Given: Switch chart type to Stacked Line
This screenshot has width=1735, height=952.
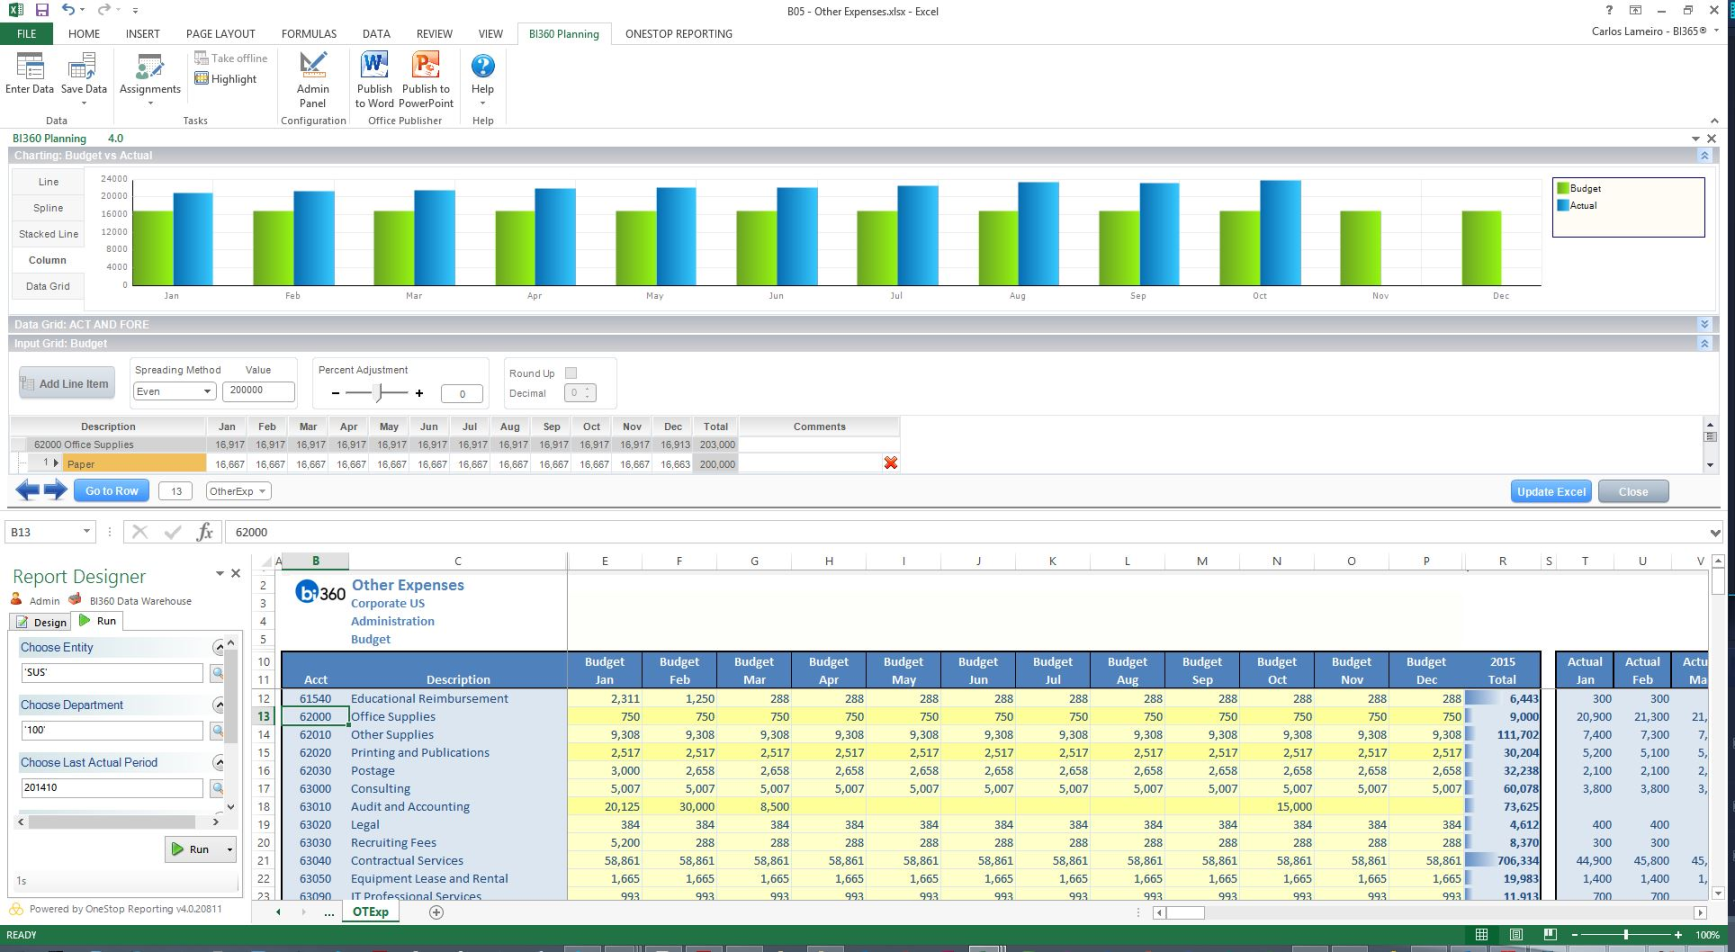Looking at the screenshot, I should (48, 234).
